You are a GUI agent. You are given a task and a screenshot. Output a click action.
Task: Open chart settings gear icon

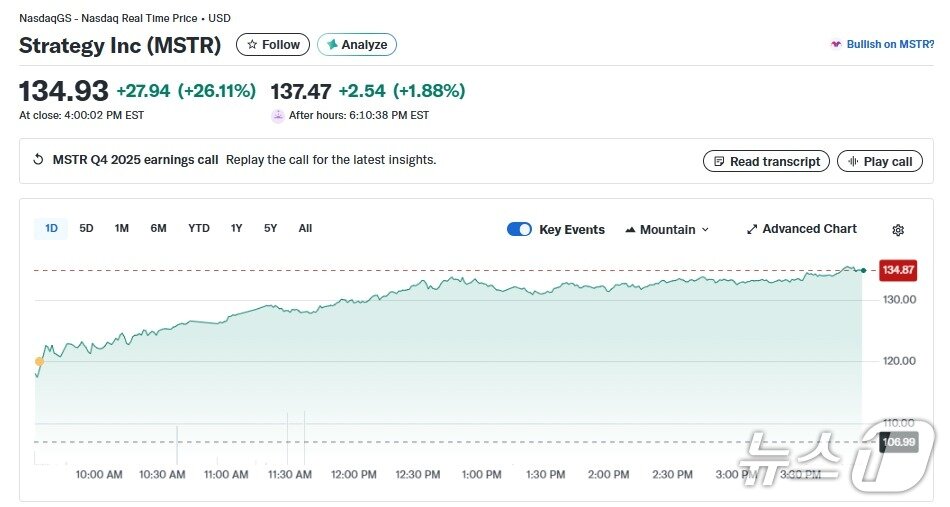[x=898, y=230]
